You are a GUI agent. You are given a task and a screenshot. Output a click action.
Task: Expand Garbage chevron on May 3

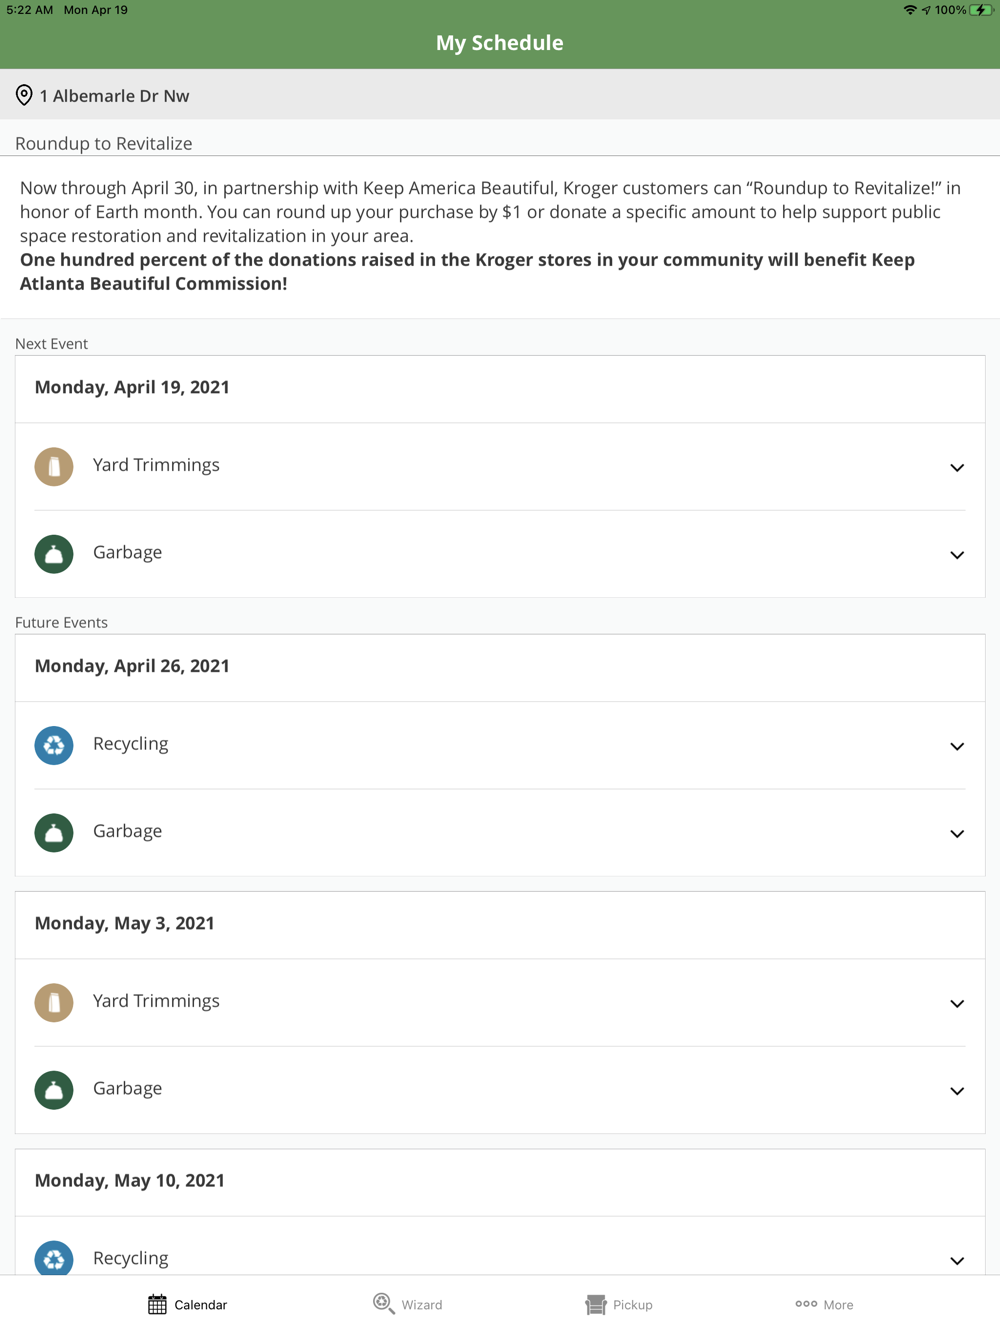click(x=957, y=1090)
